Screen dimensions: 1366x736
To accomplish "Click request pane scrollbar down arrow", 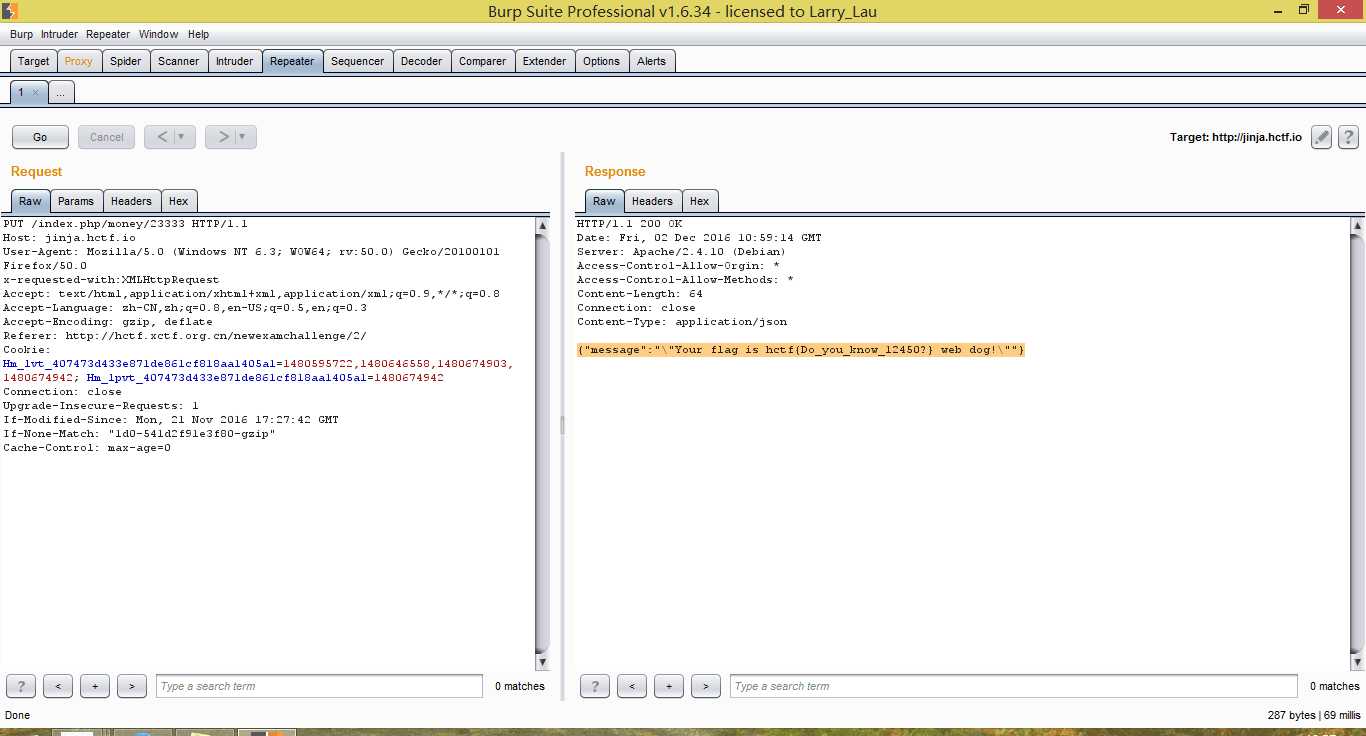I will click(543, 662).
